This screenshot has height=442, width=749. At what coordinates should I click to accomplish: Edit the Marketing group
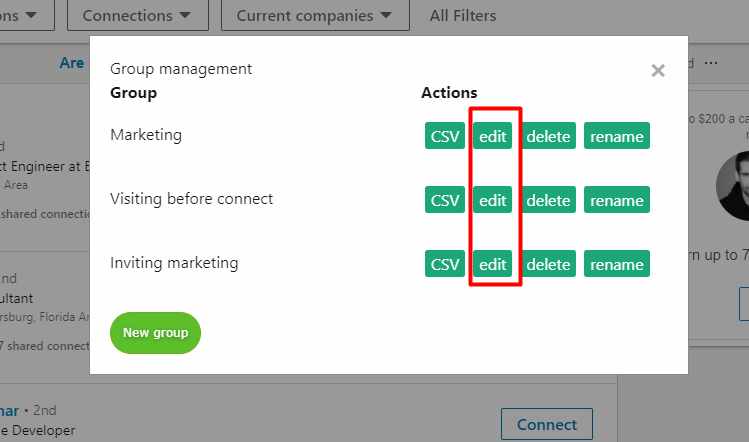tap(492, 136)
